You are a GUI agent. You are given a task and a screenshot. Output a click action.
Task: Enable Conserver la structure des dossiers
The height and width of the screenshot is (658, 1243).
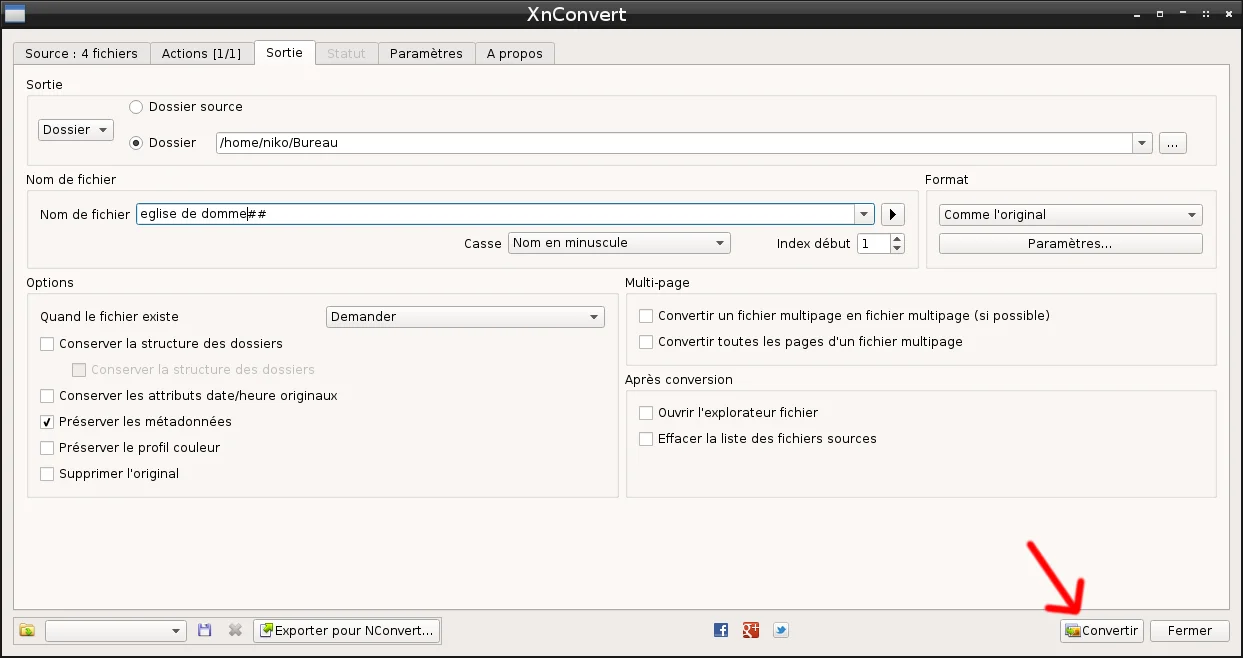pos(47,344)
